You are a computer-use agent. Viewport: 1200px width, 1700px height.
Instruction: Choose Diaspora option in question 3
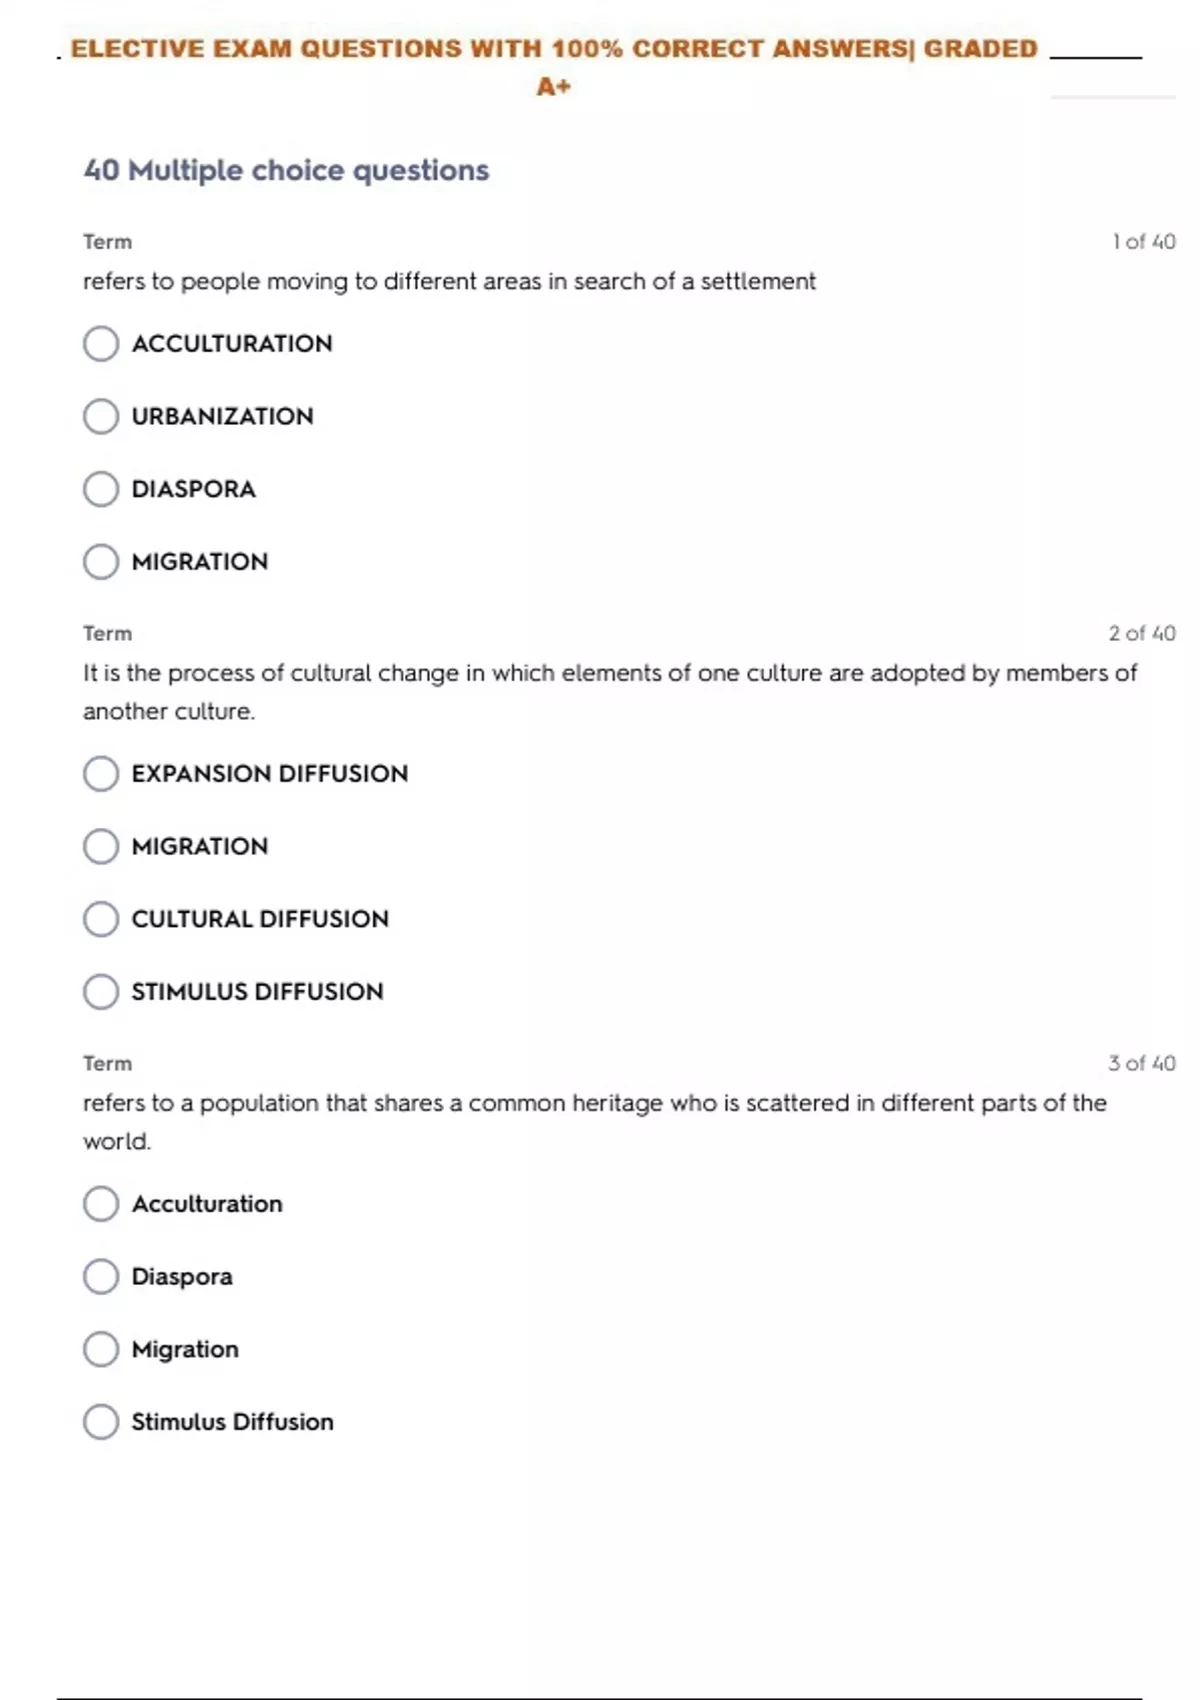[x=101, y=1277]
